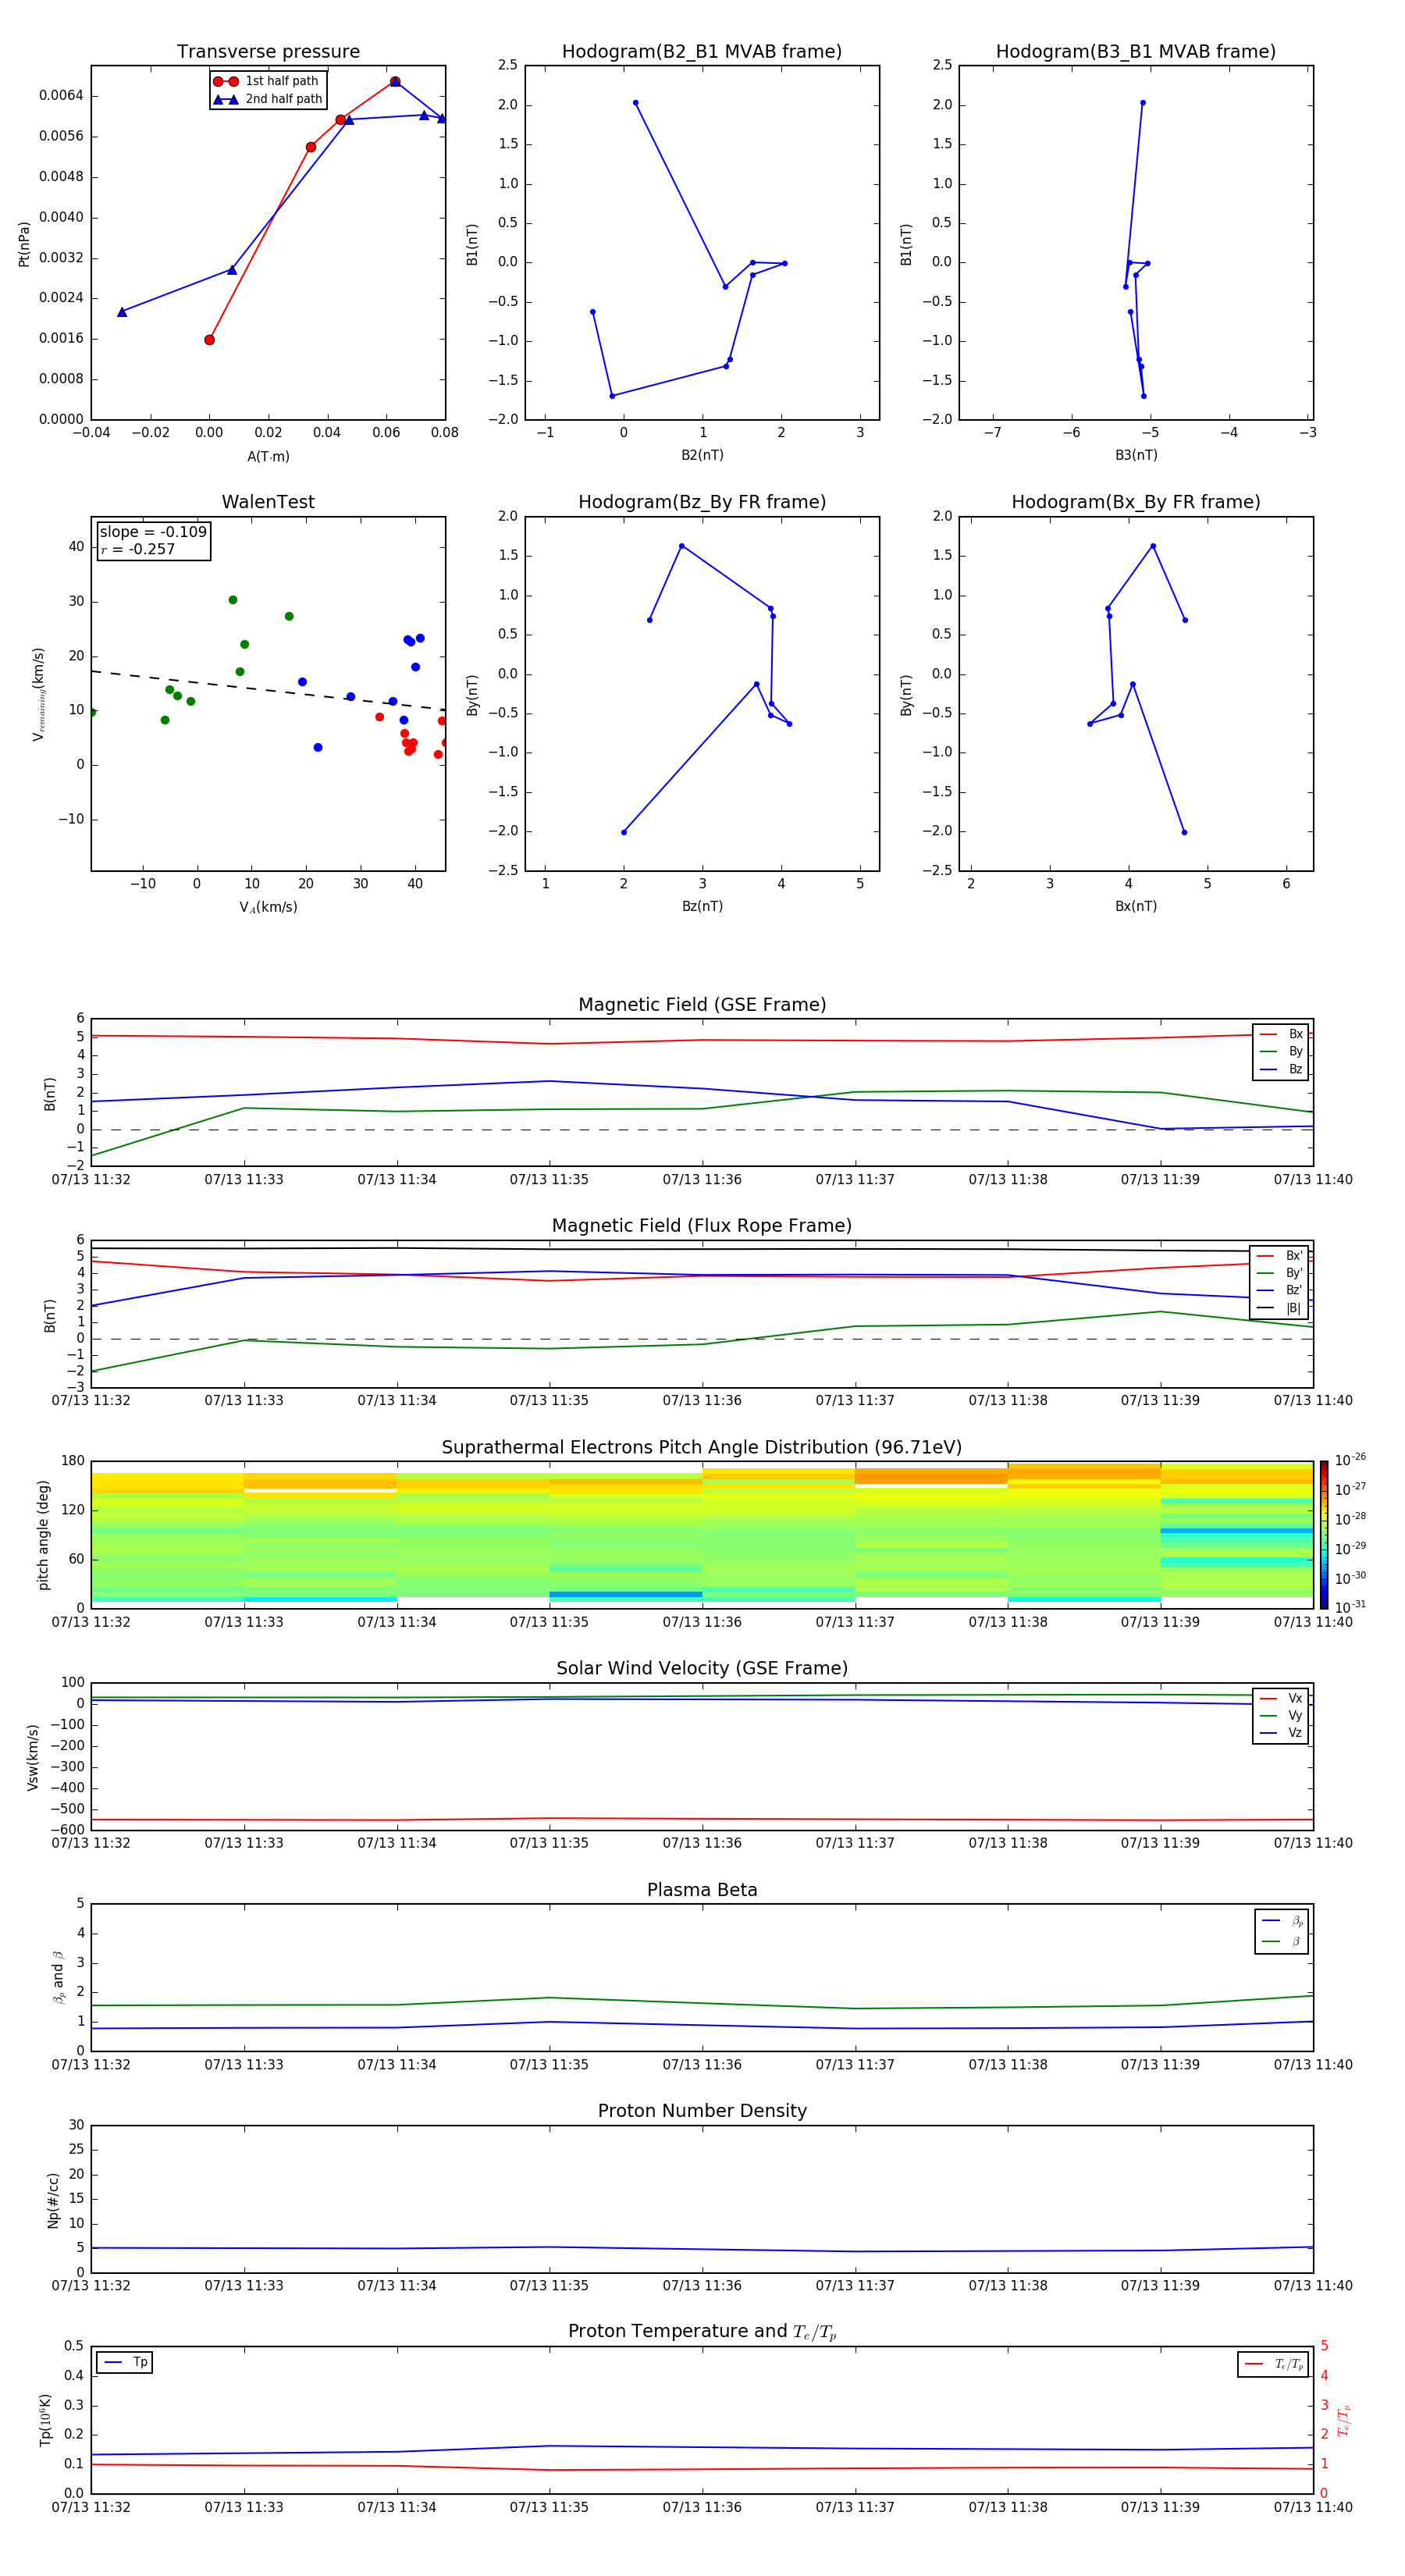Select the |B| legend entry
Viewport: 1405px width, 2576px height.
[x=1280, y=1308]
